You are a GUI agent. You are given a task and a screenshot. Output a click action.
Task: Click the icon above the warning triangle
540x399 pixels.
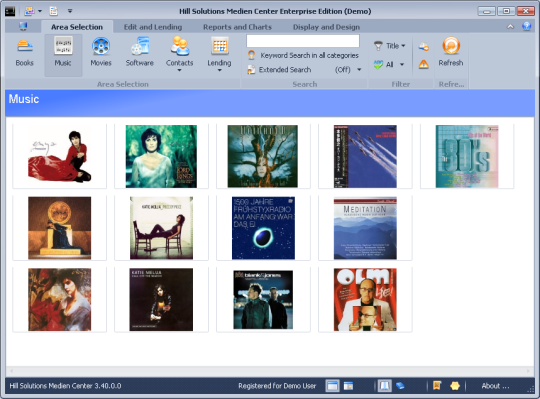pyautogui.click(x=424, y=46)
